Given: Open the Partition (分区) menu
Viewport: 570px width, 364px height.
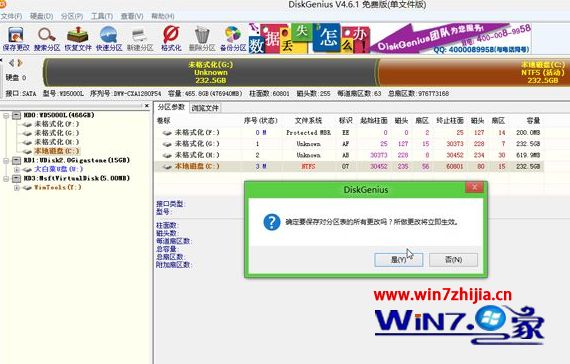Looking at the screenshot, I should 72,16.
